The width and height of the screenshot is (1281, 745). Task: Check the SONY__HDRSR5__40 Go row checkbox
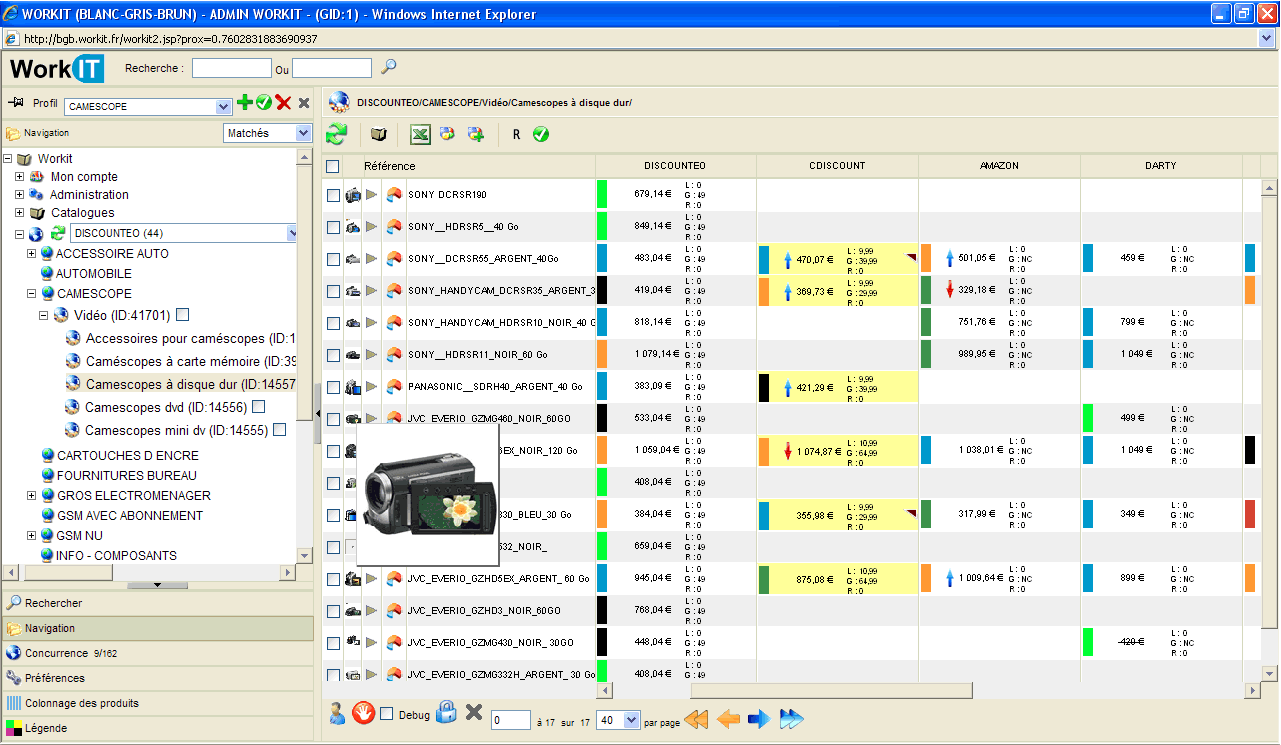tap(333, 227)
